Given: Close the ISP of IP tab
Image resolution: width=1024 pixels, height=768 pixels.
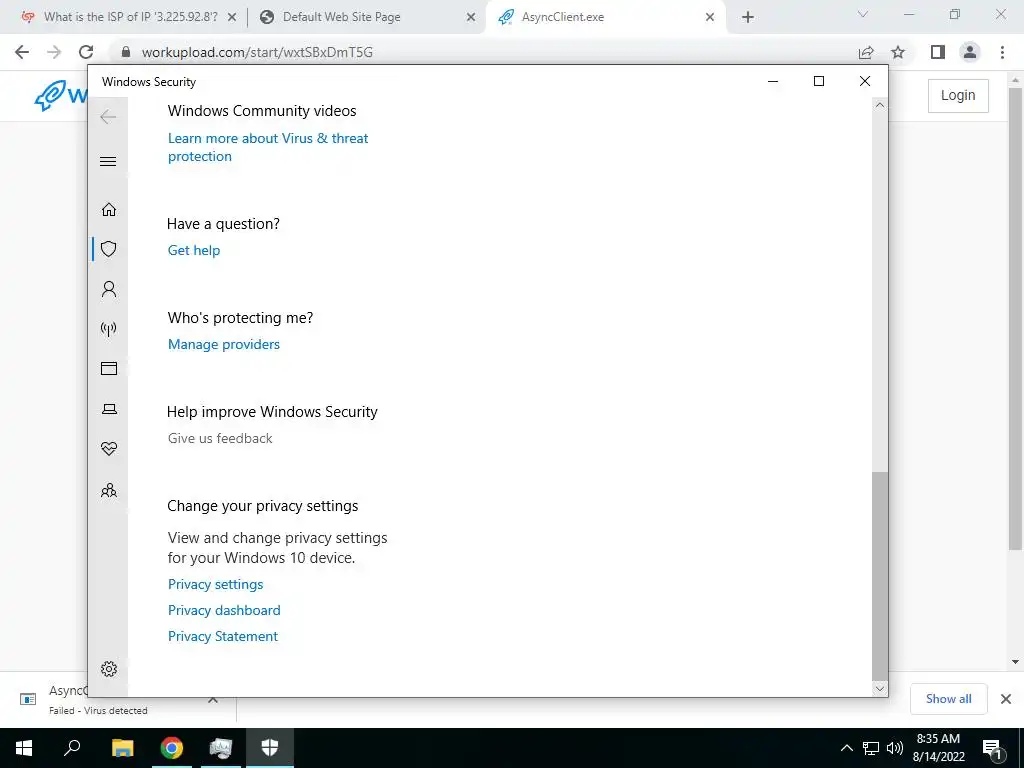Looking at the screenshot, I should click(232, 18).
